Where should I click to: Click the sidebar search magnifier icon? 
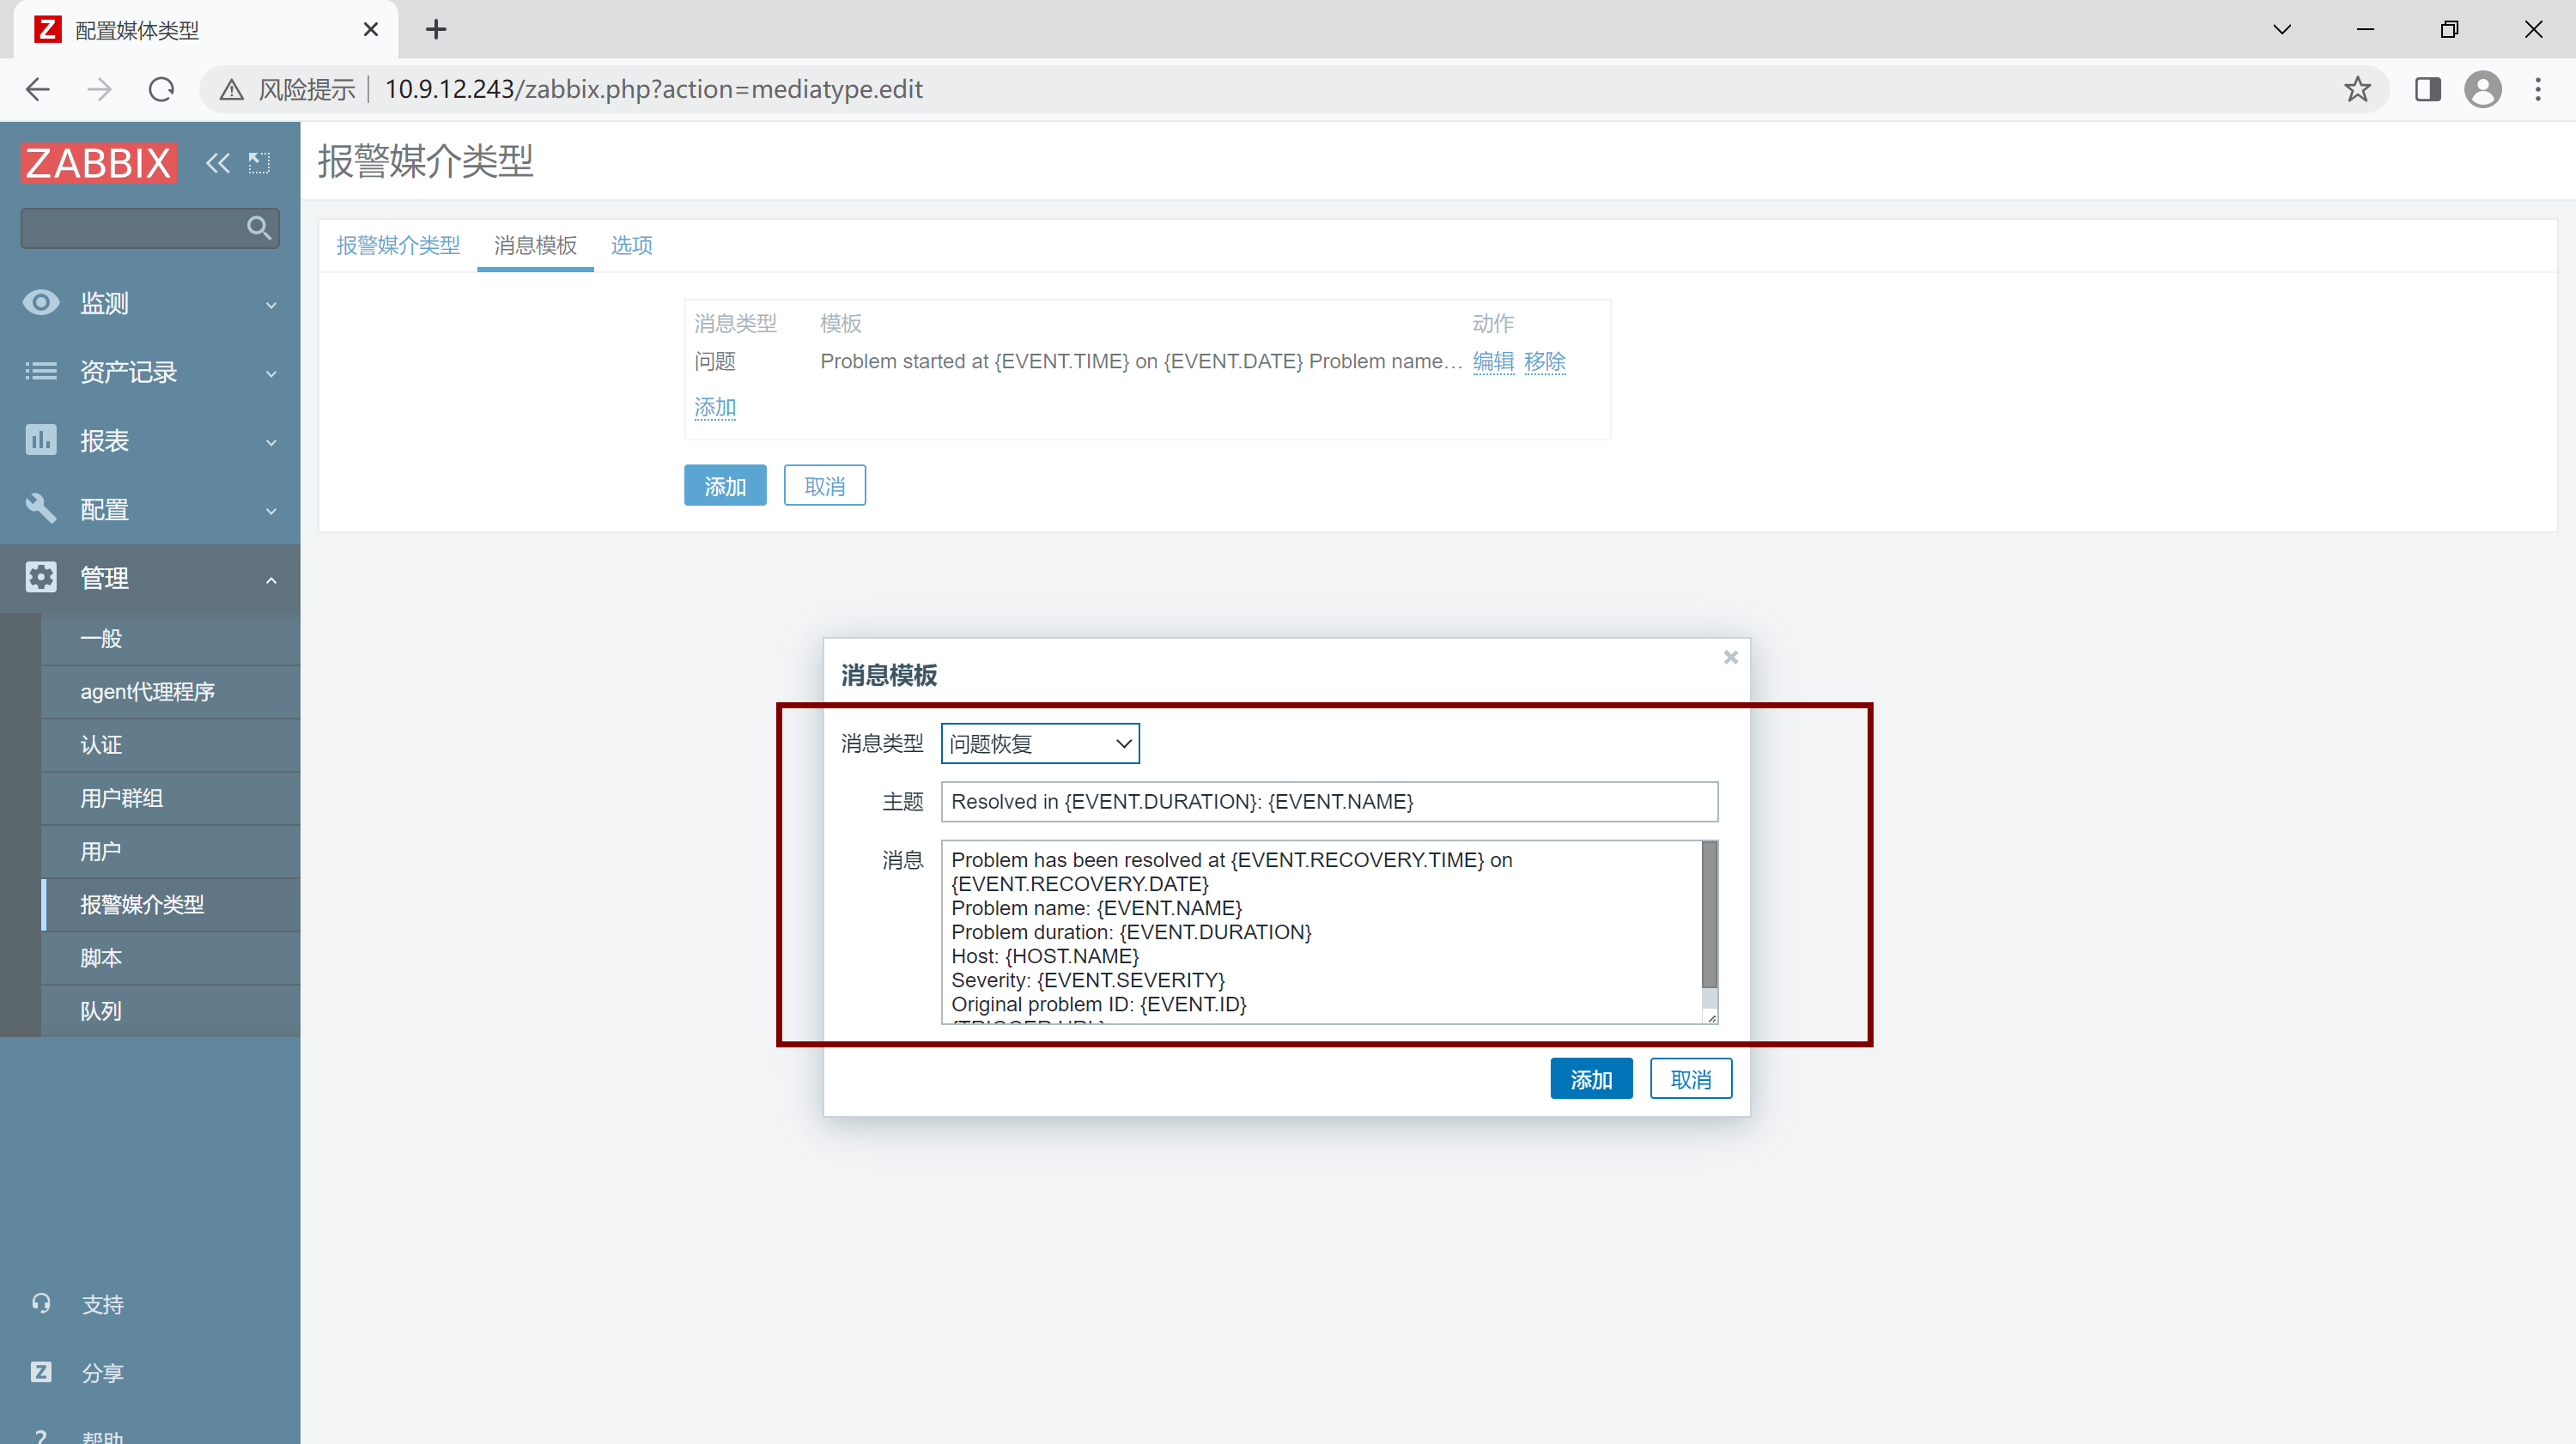[x=259, y=228]
